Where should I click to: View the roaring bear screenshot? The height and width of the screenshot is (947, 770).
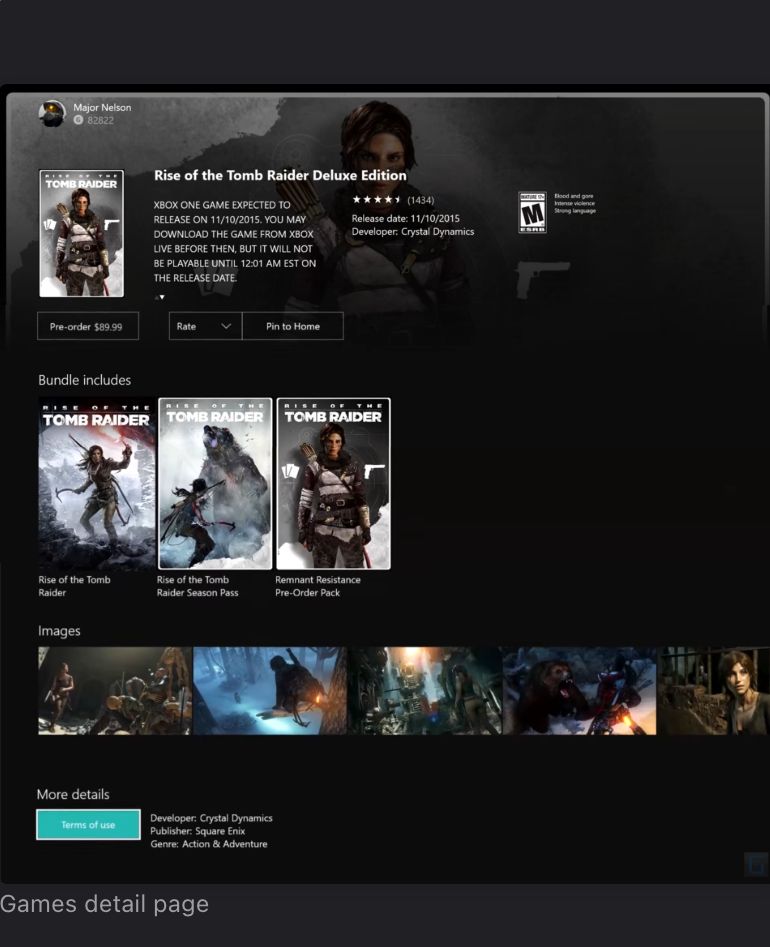tap(579, 690)
